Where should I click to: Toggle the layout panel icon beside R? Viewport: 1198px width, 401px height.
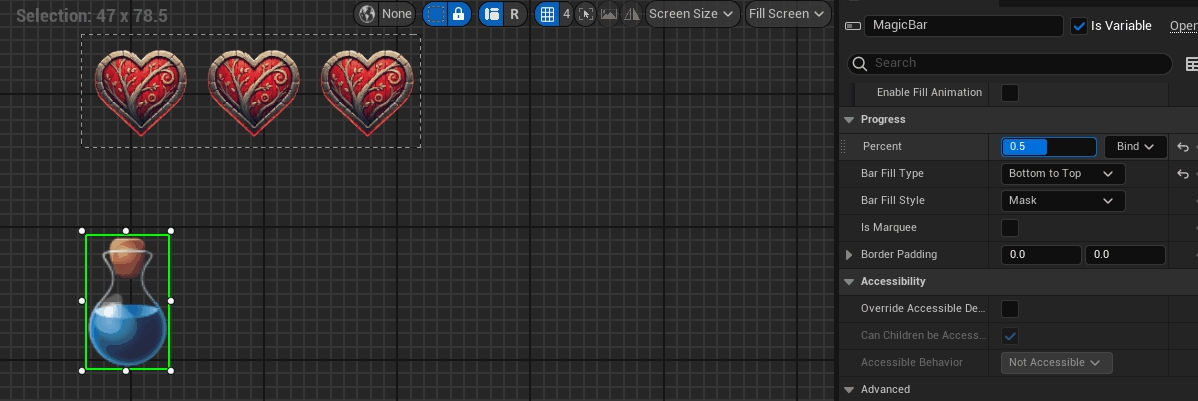pyautogui.click(x=491, y=14)
